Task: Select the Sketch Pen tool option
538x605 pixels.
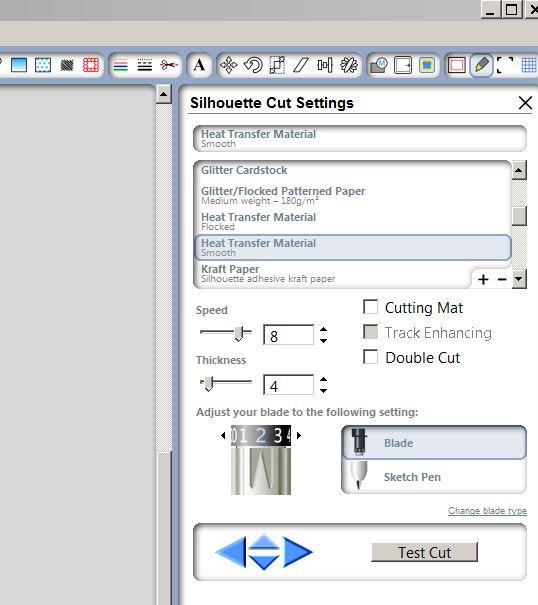Action: [x=434, y=477]
